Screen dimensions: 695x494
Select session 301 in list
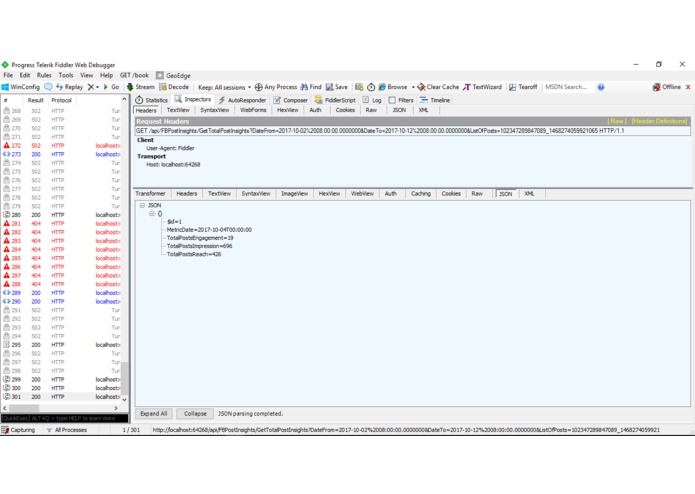(62, 397)
